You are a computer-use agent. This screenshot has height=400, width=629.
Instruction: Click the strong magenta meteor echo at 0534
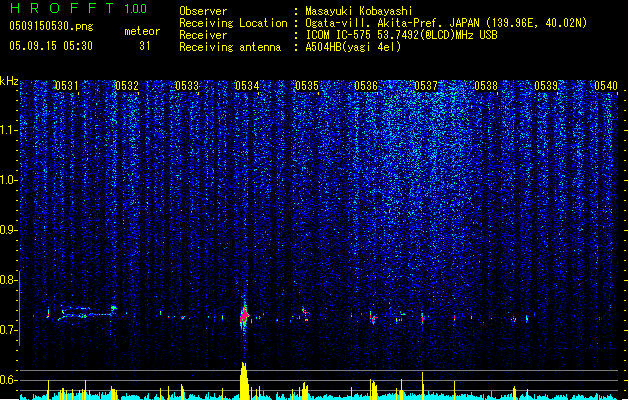(x=244, y=316)
